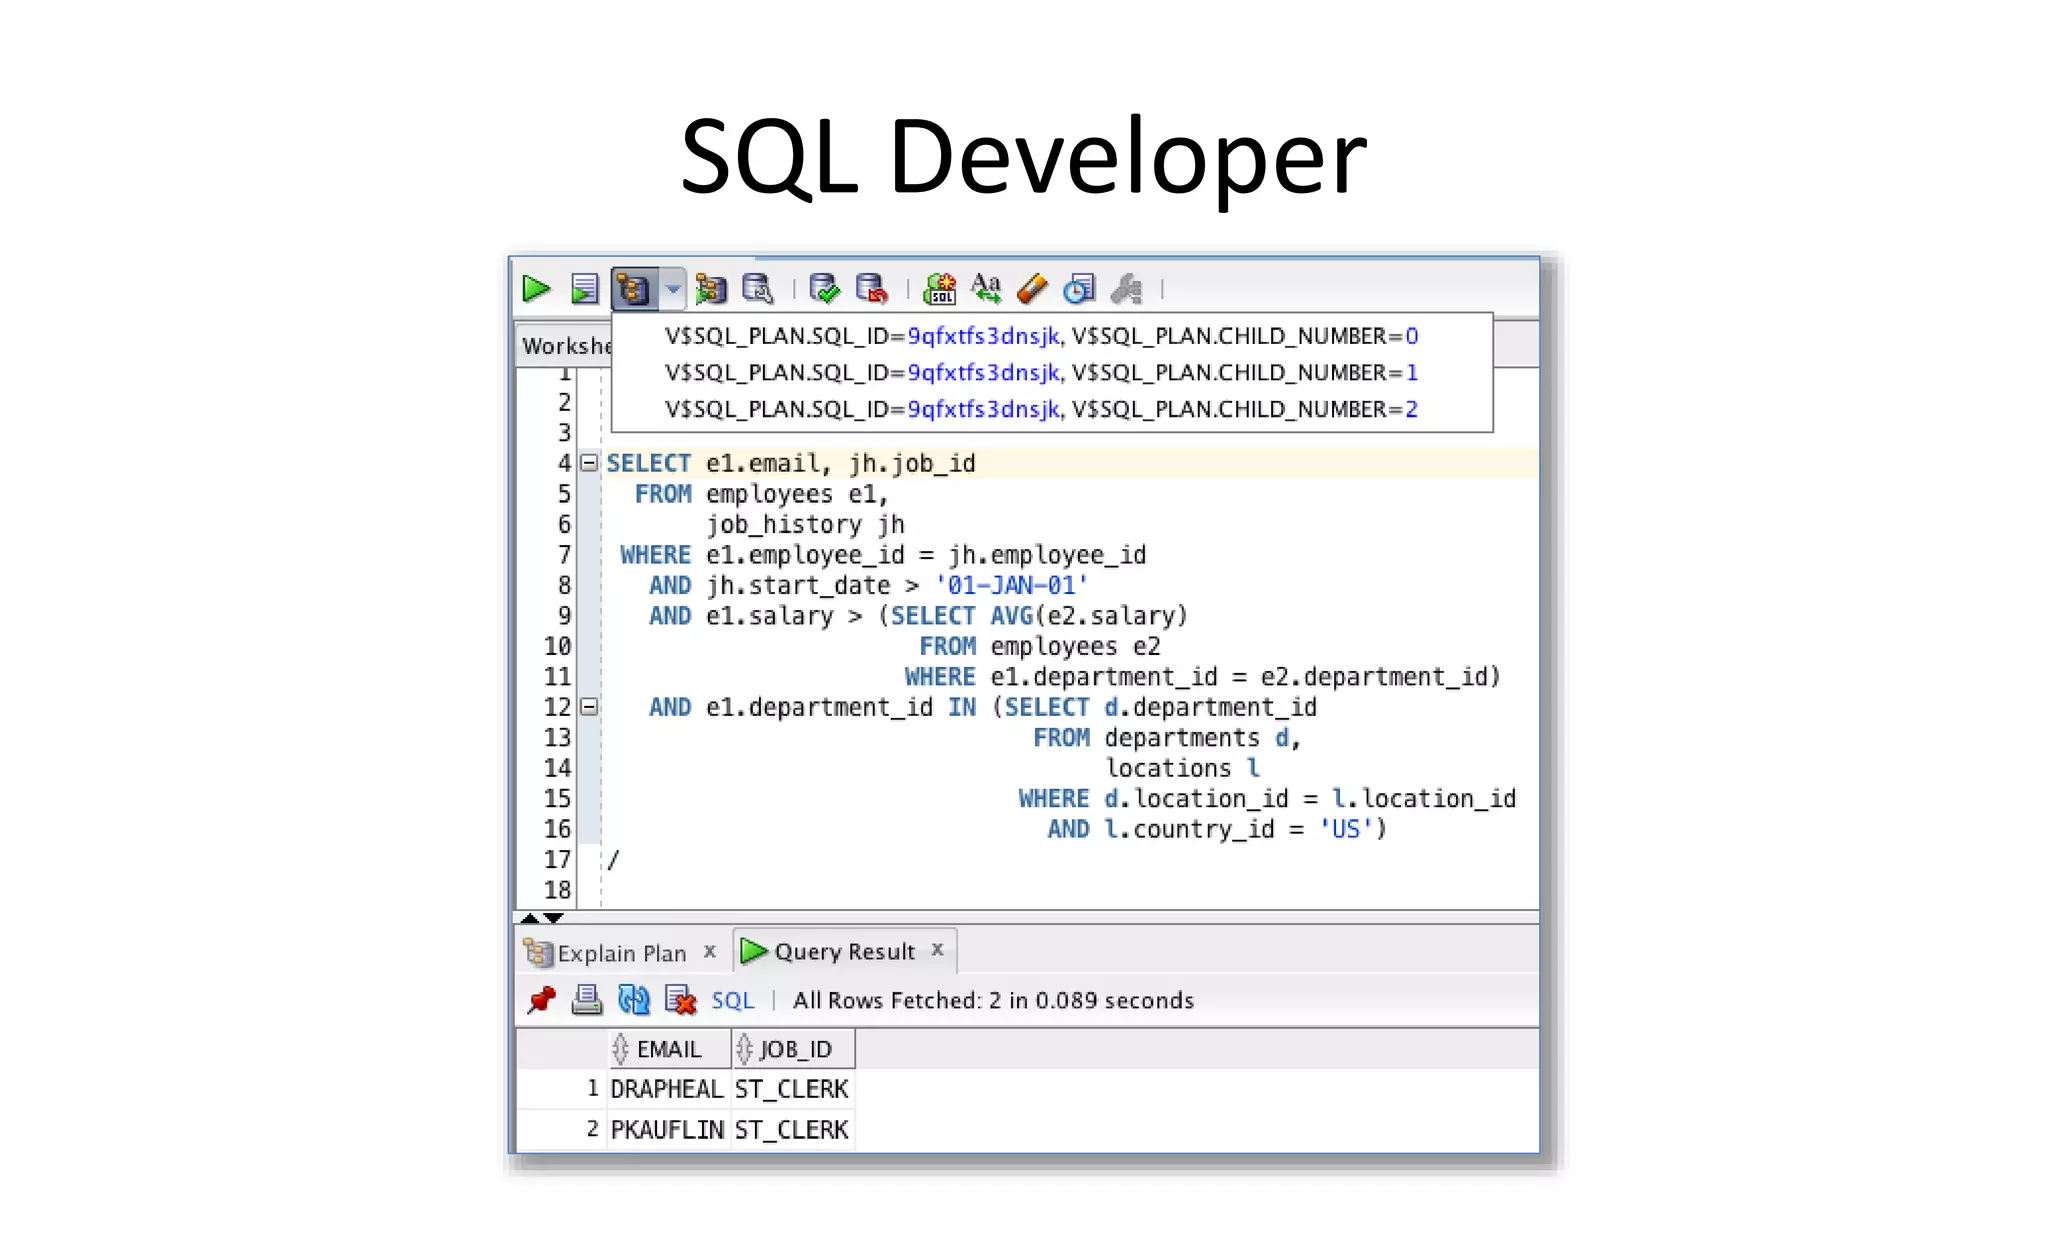
Task: Select plan entry with CHILD_NUMBER=1
Action: tap(1041, 373)
